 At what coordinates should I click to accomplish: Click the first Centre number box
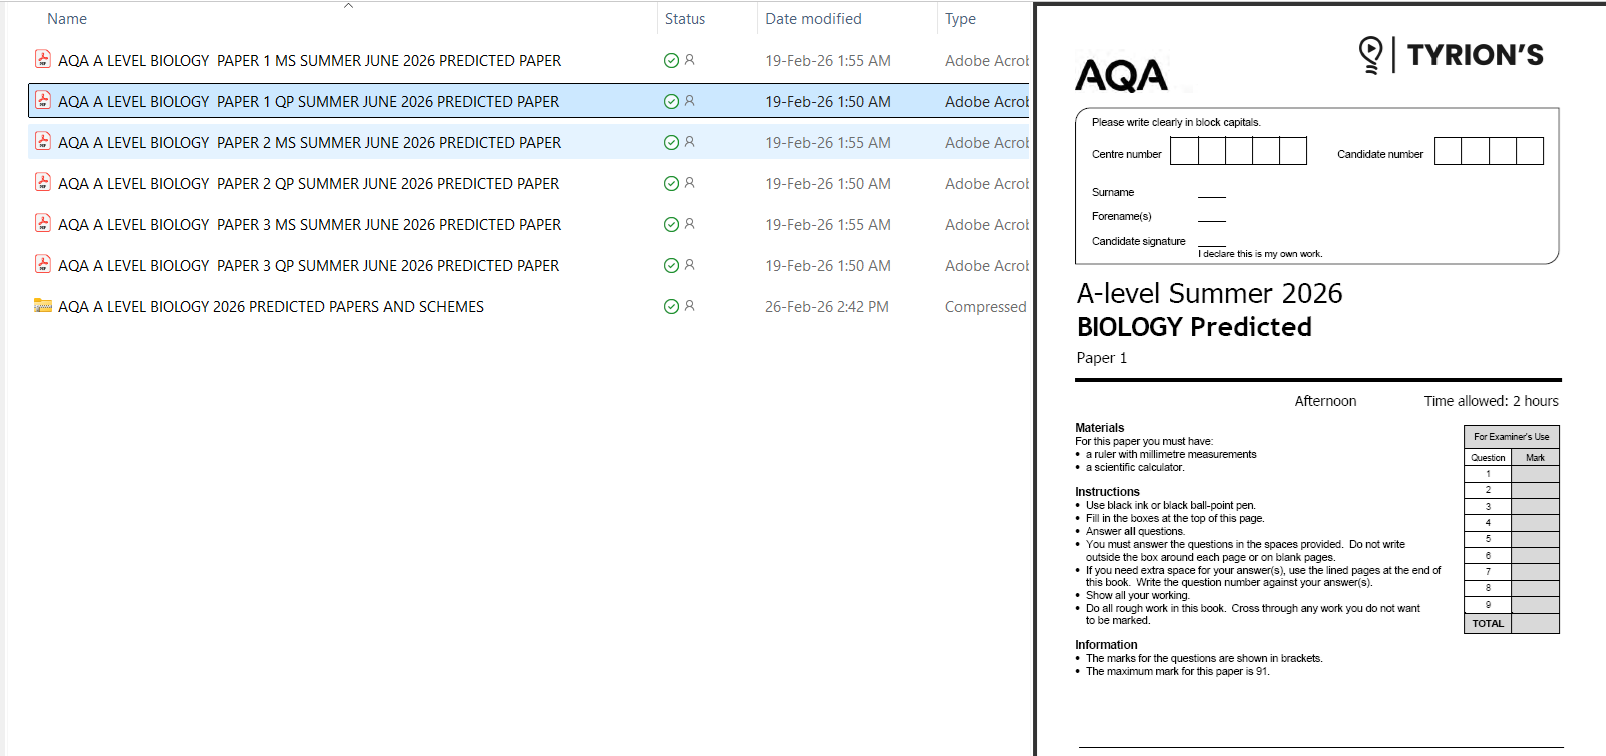1184,151
